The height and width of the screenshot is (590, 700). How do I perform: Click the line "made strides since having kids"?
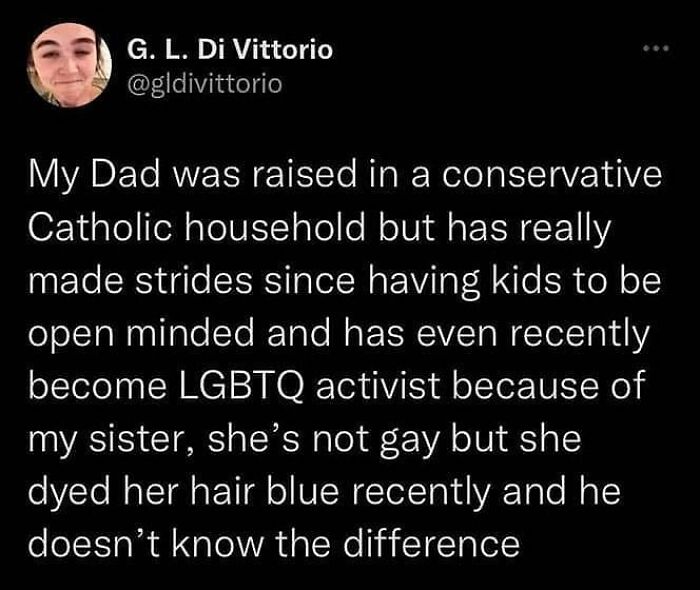click(344, 282)
